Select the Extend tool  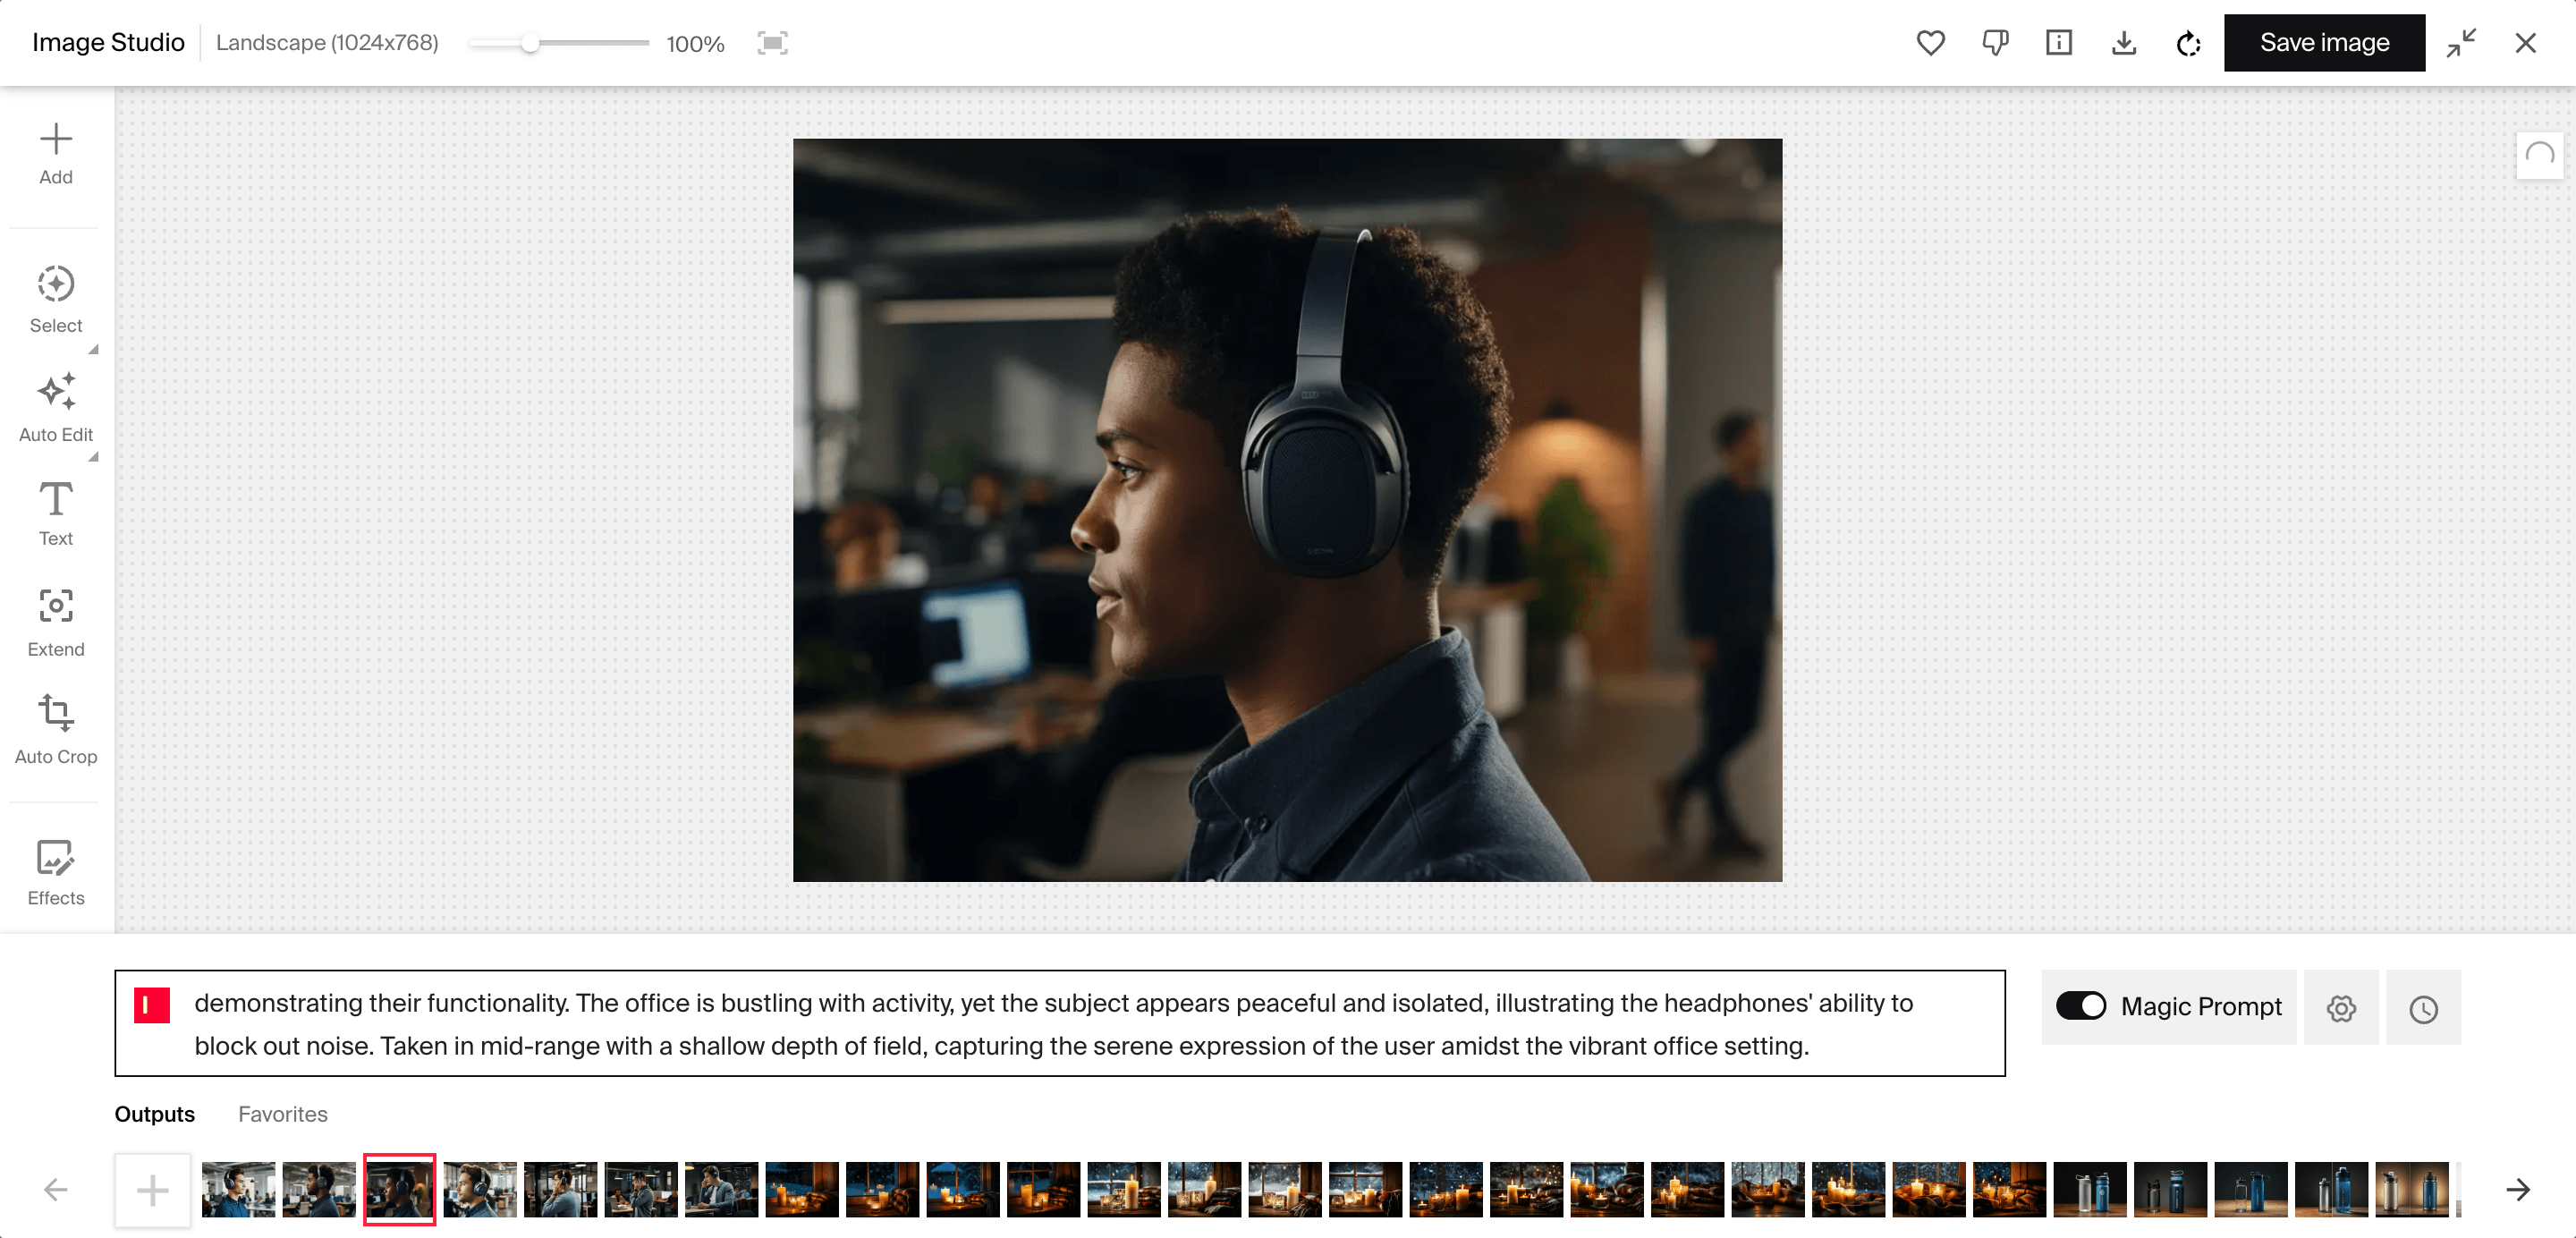(55, 621)
